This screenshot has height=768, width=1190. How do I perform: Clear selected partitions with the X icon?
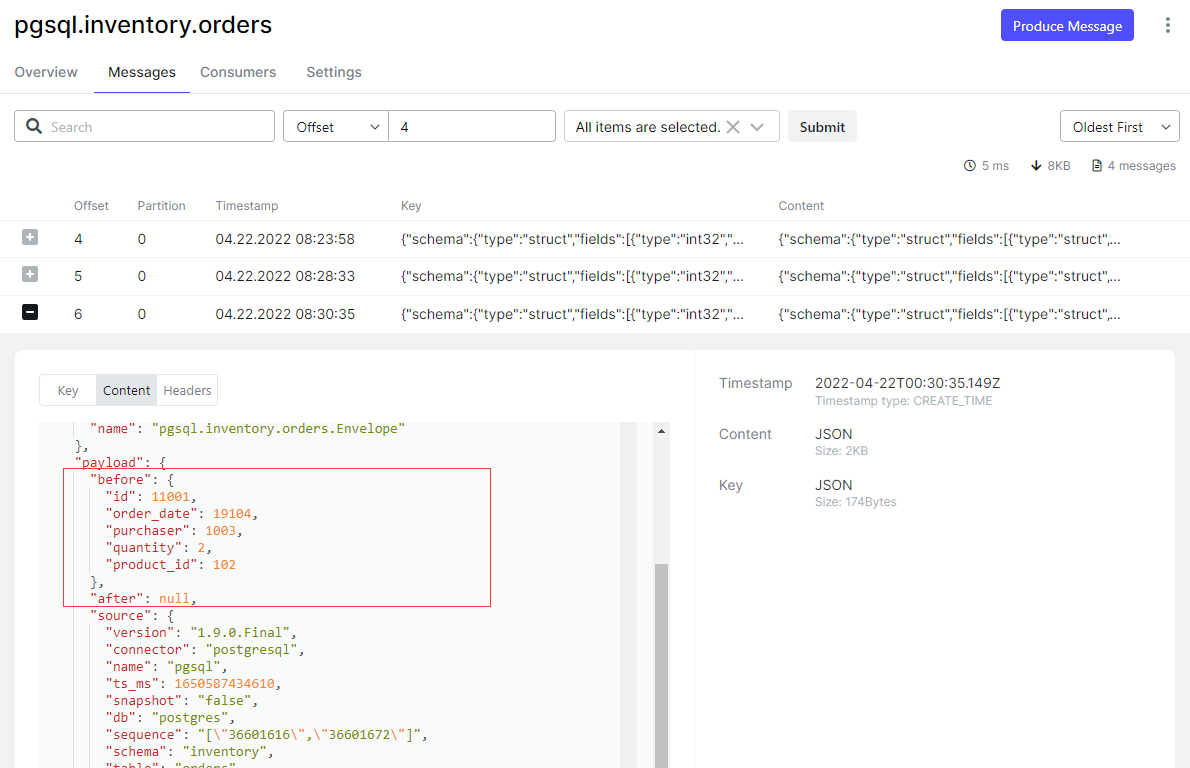[732, 127]
